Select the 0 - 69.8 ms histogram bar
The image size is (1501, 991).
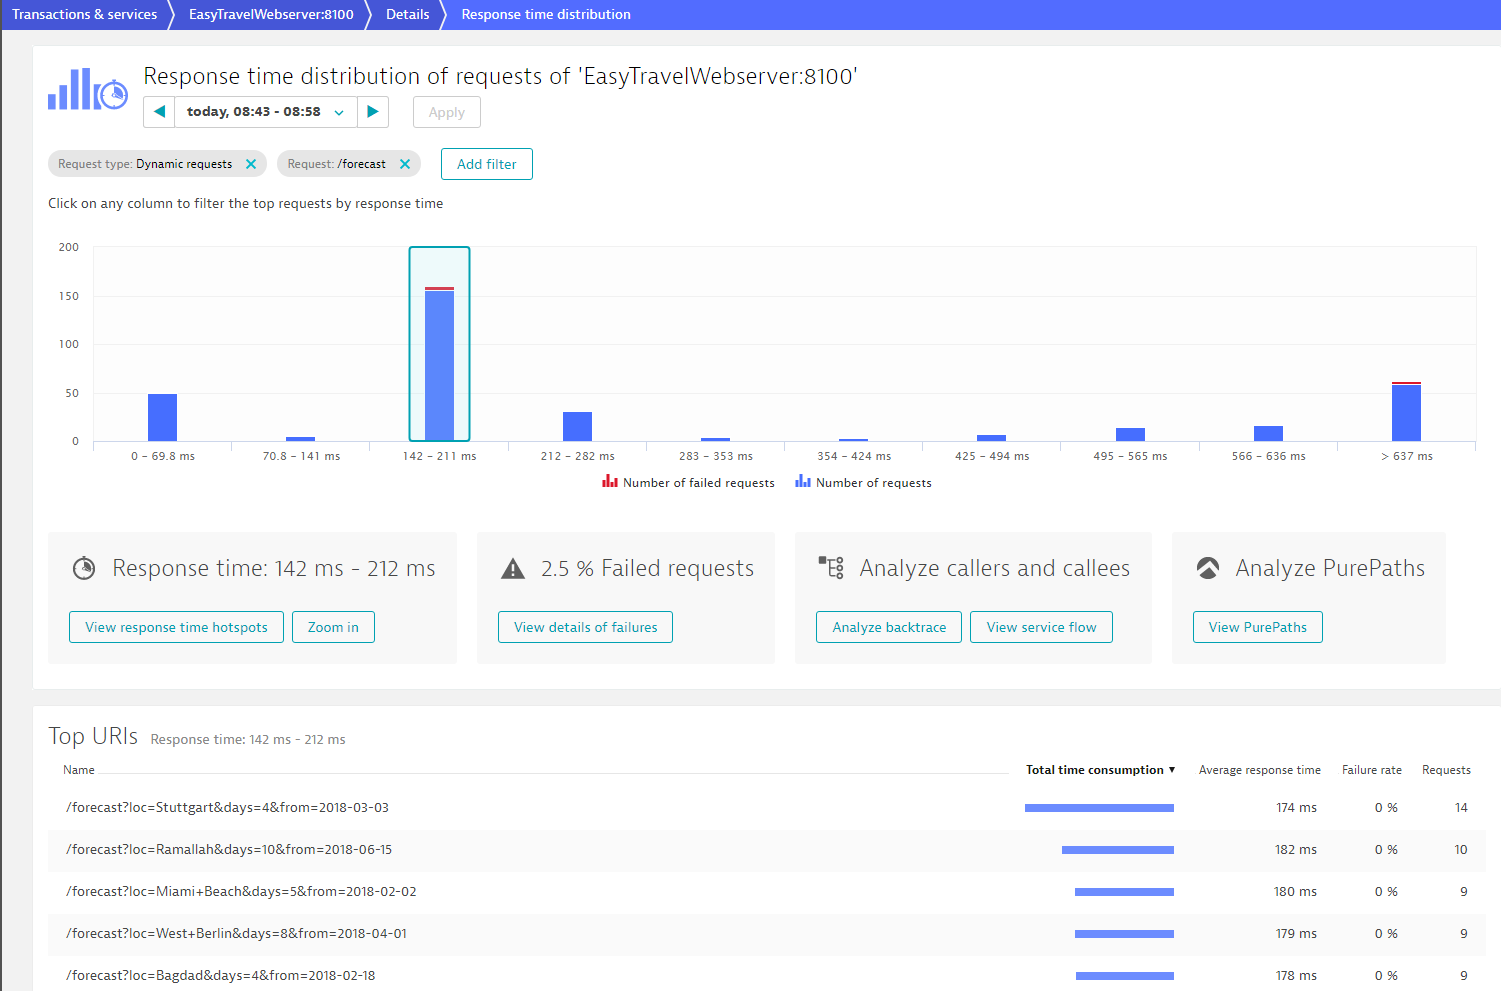coord(162,417)
